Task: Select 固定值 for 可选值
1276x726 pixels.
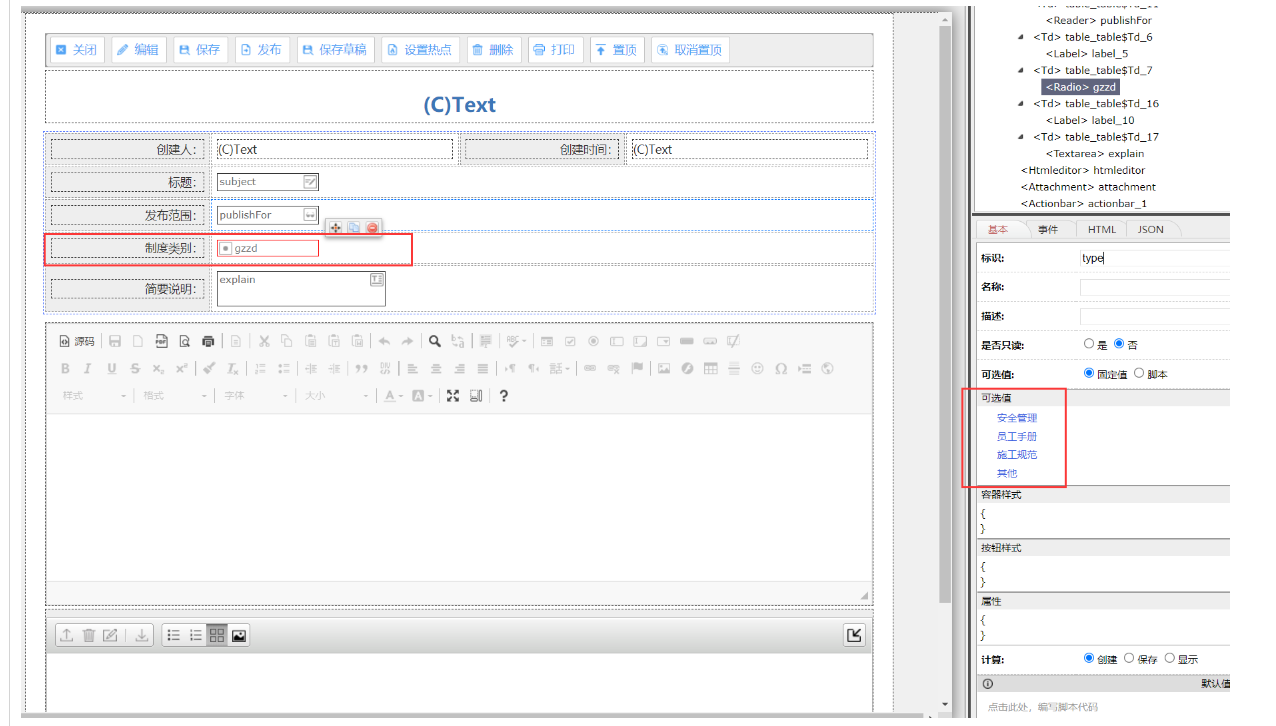Action: (1090, 373)
